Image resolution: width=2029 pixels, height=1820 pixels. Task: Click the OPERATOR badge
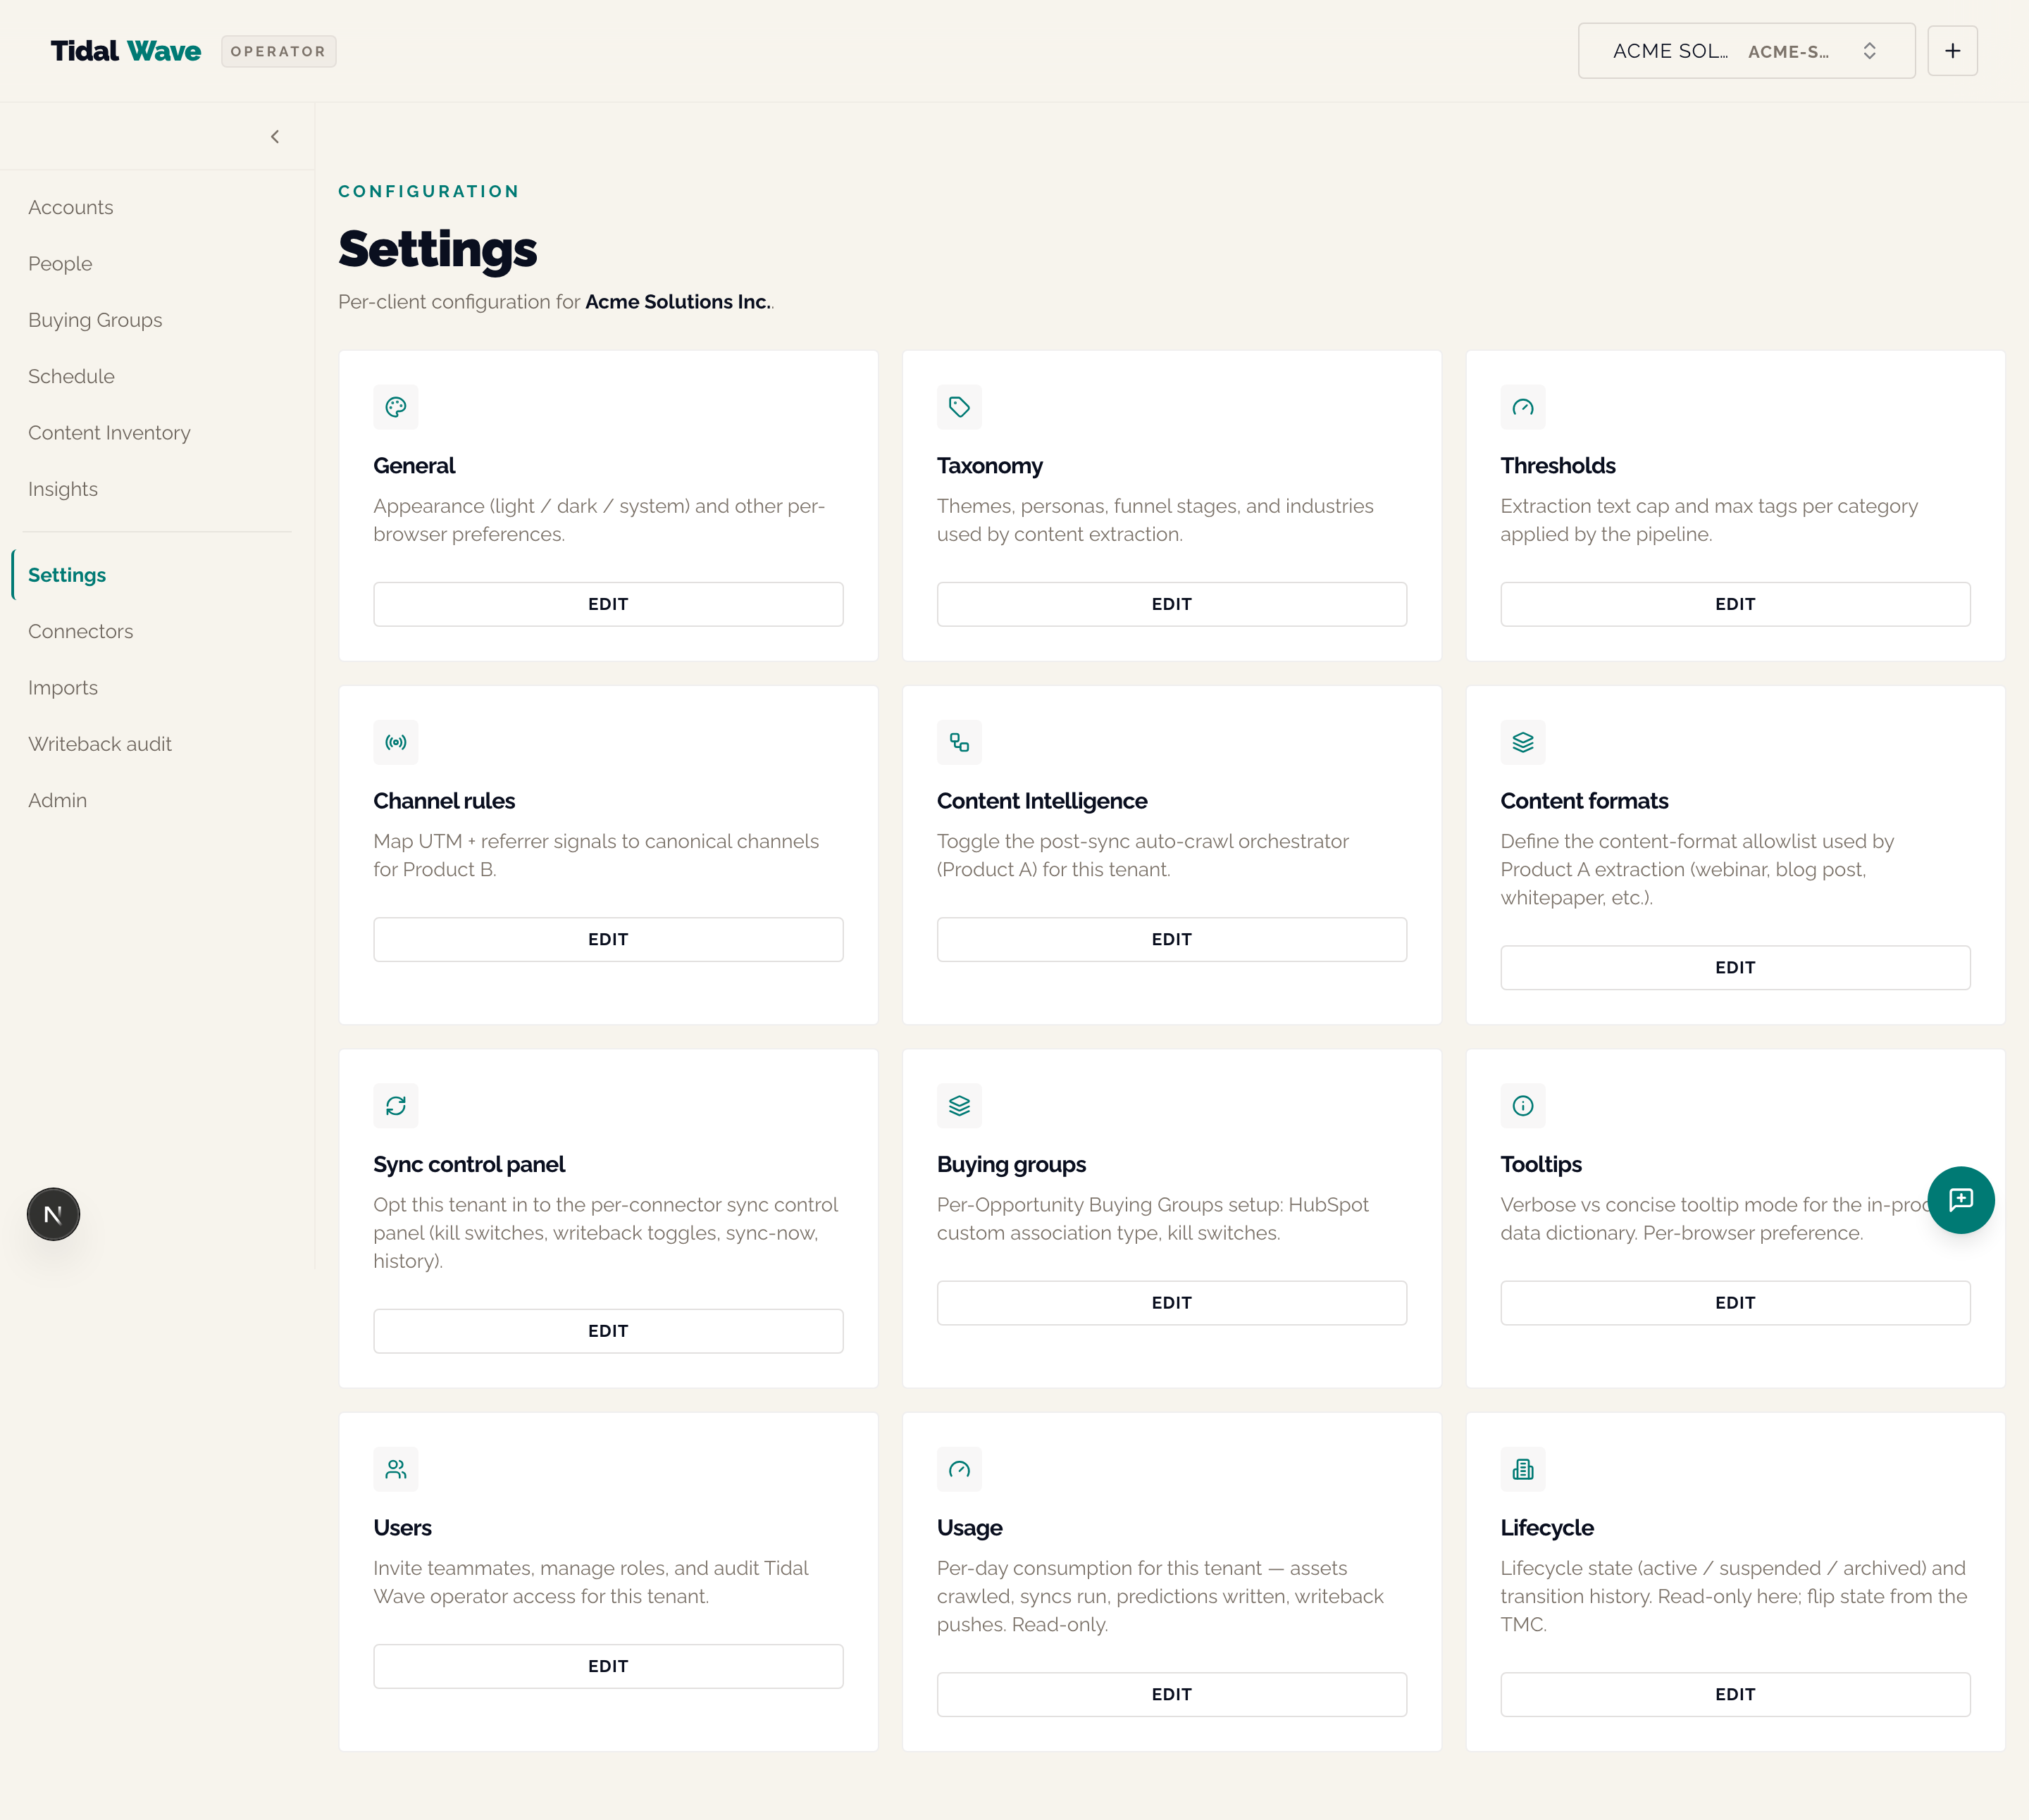[x=278, y=51]
